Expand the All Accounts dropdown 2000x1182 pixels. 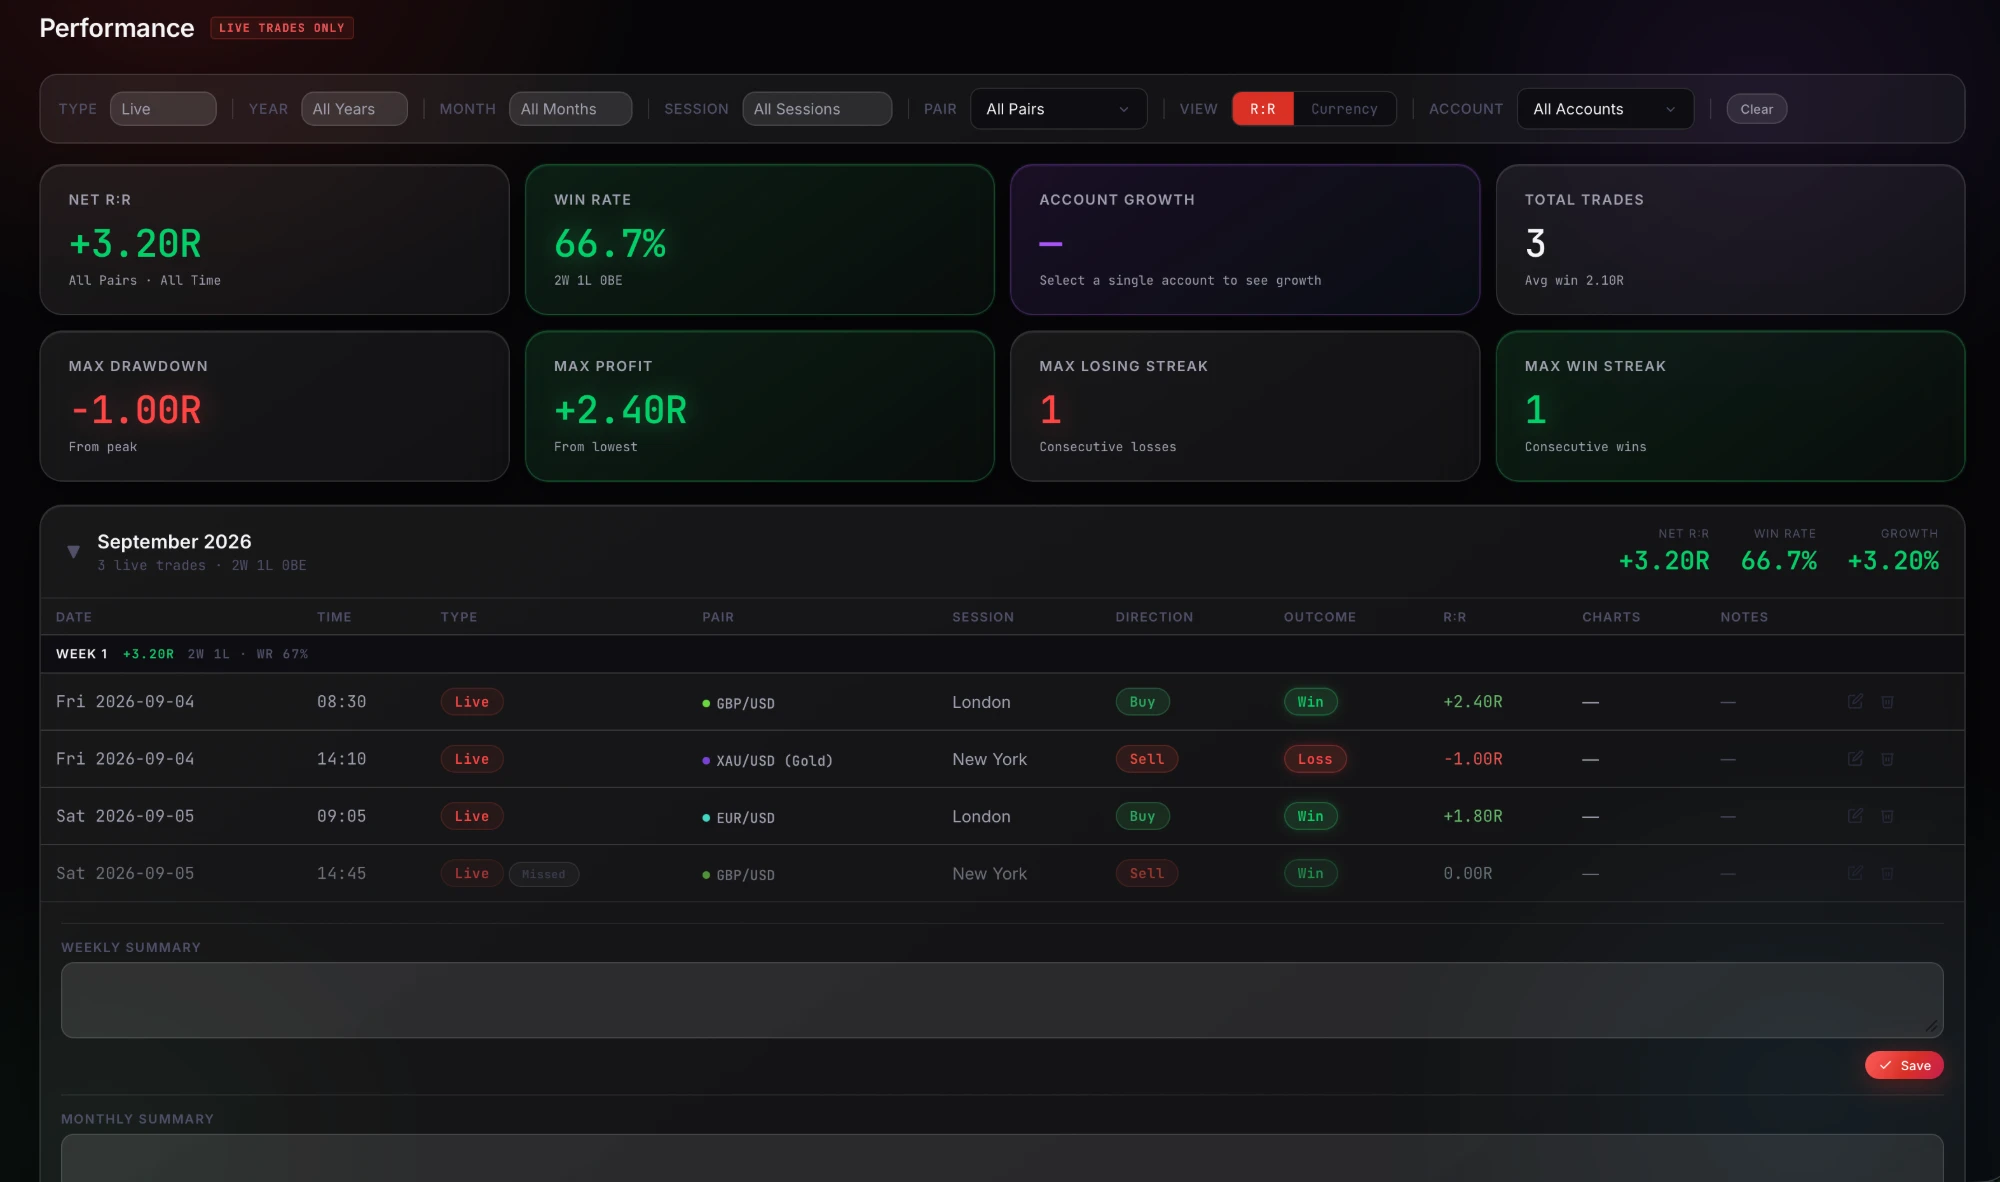tap(1605, 109)
